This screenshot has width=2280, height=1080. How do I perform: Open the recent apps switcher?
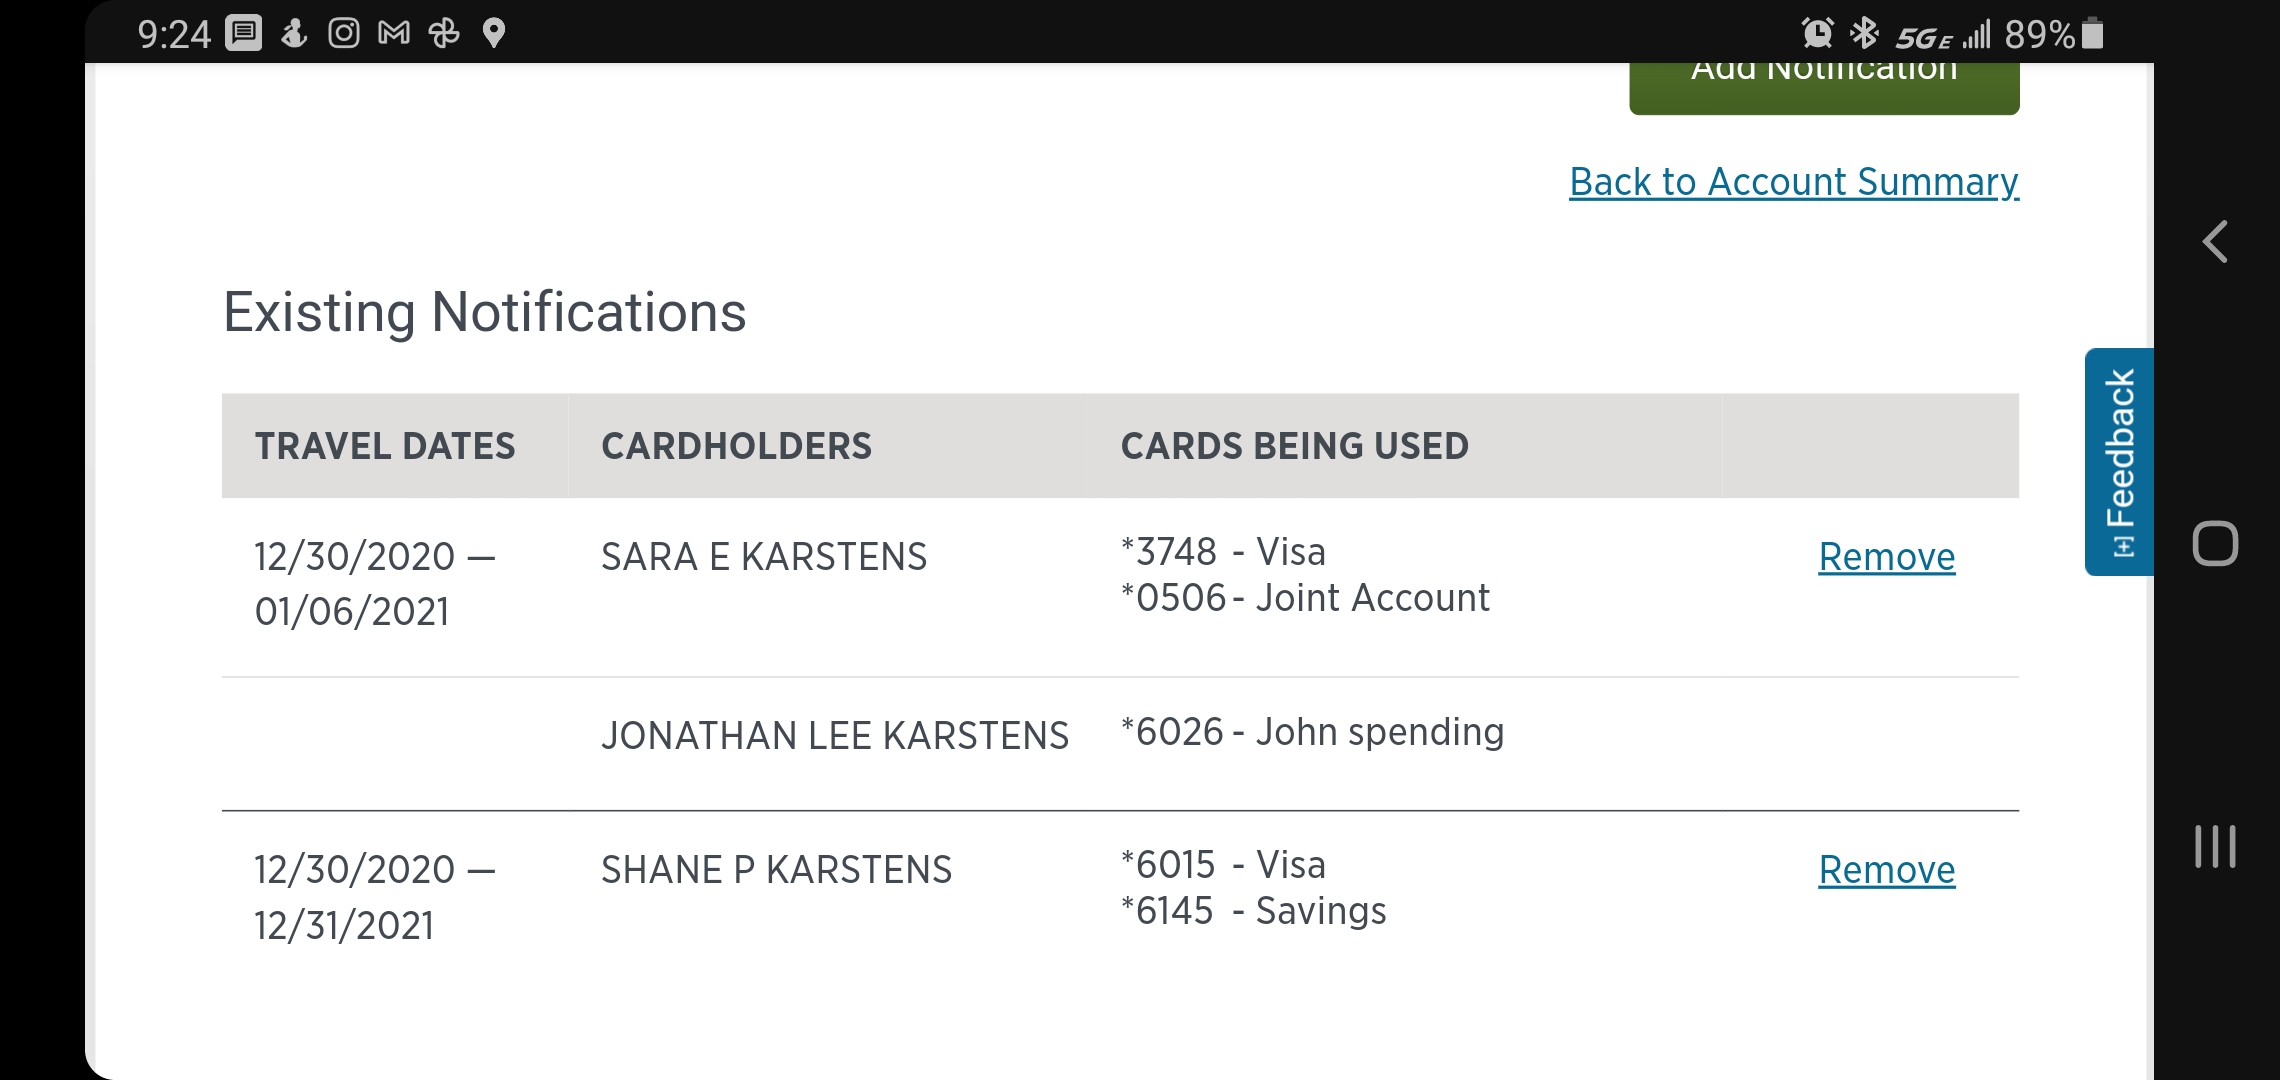coord(2215,847)
